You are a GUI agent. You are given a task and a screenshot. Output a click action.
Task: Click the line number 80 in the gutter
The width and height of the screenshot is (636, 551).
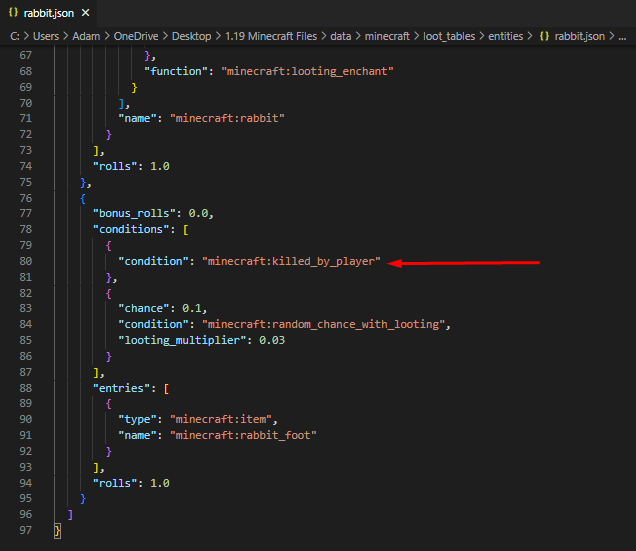tap(26, 261)
